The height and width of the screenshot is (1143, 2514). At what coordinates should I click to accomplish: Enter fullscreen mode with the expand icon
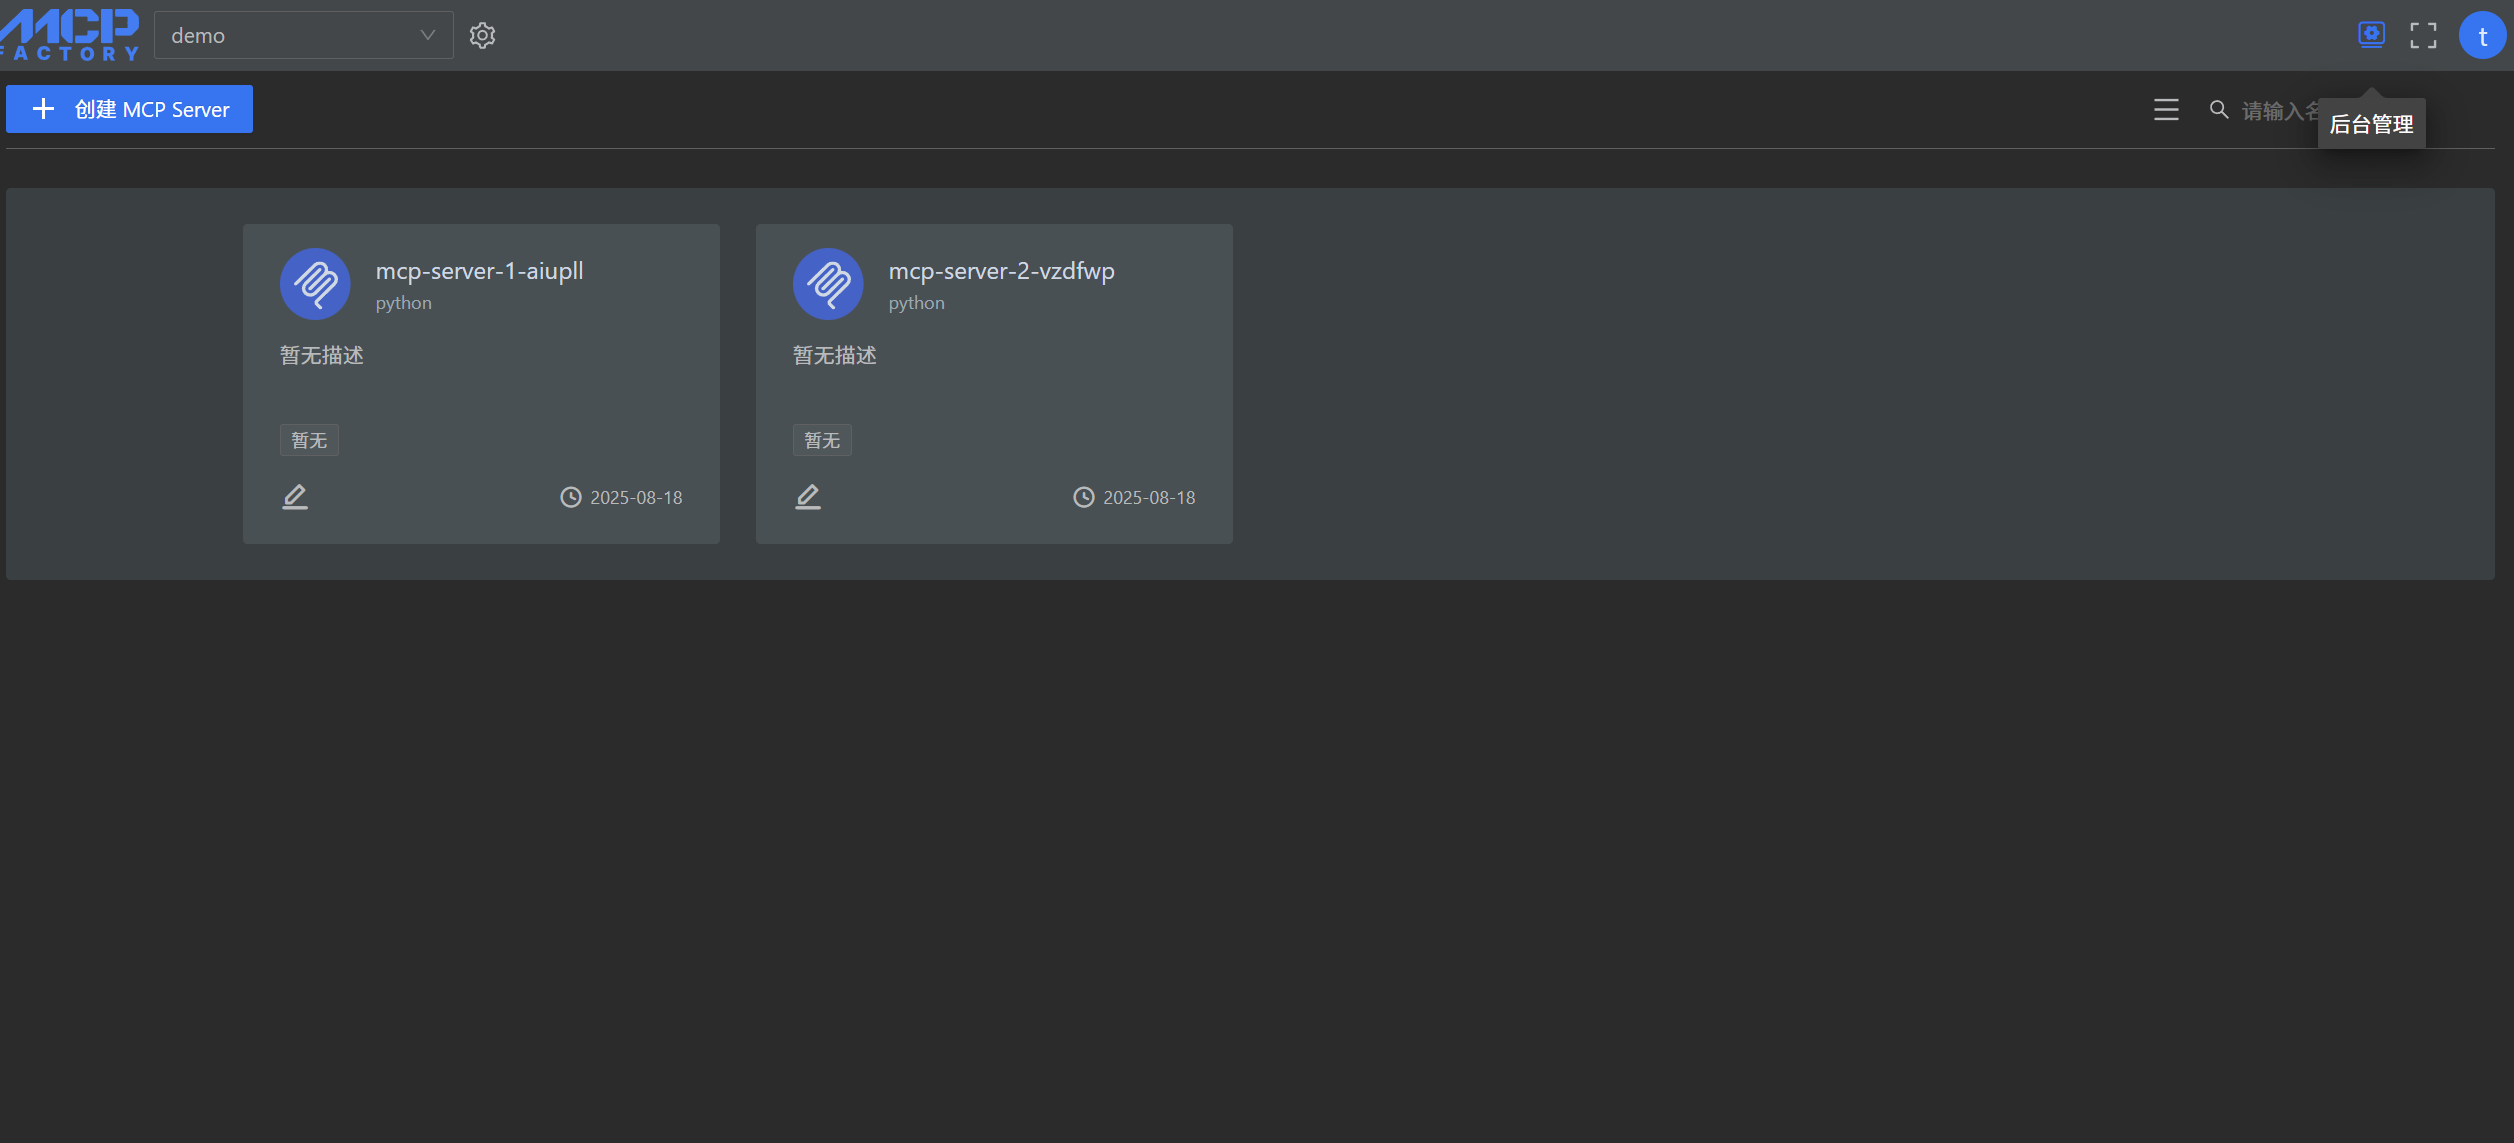(x=2423, y=36)
